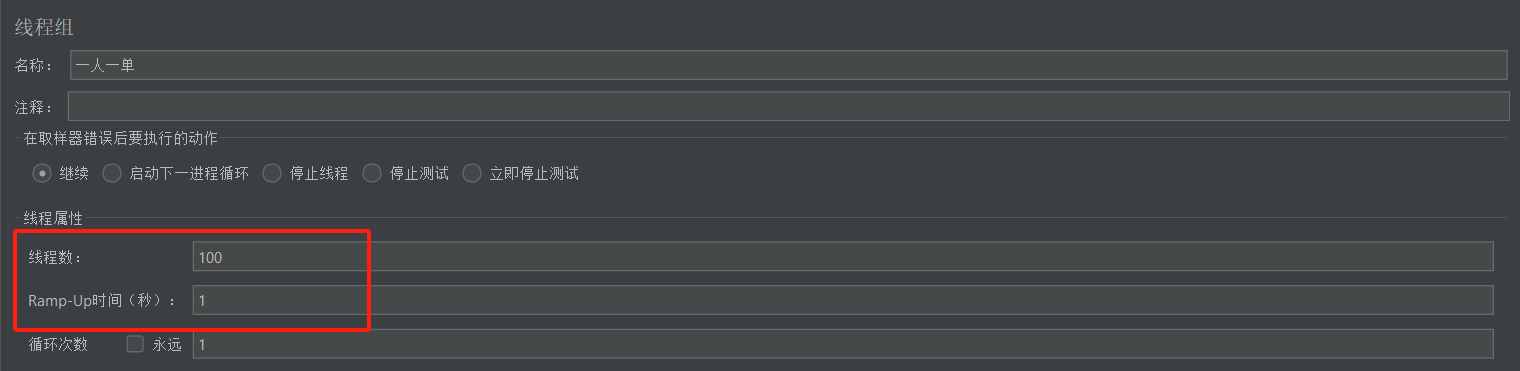Click the 名称 field containing 一人一单
The width and height of the screenshot is (1520, 371).
[x=788, y=65]
